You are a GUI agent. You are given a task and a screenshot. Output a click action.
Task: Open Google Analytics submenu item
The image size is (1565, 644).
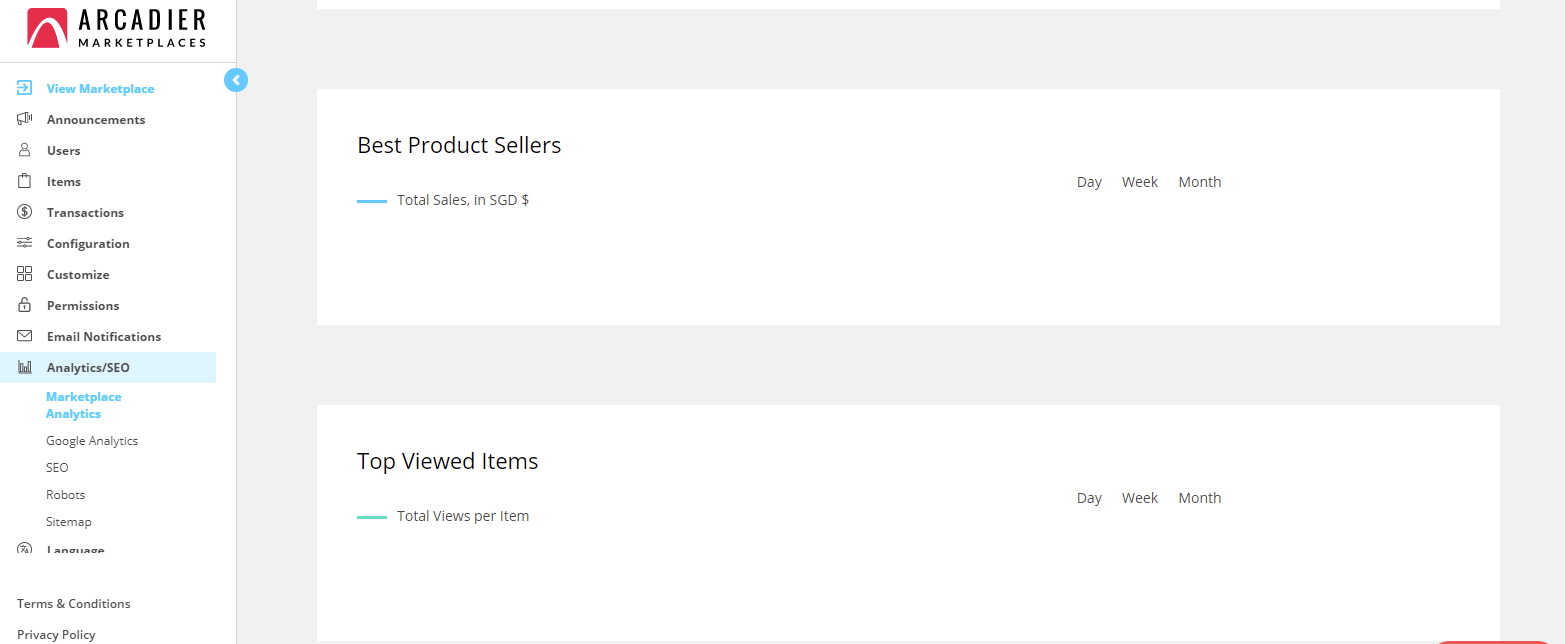[92, 441]
